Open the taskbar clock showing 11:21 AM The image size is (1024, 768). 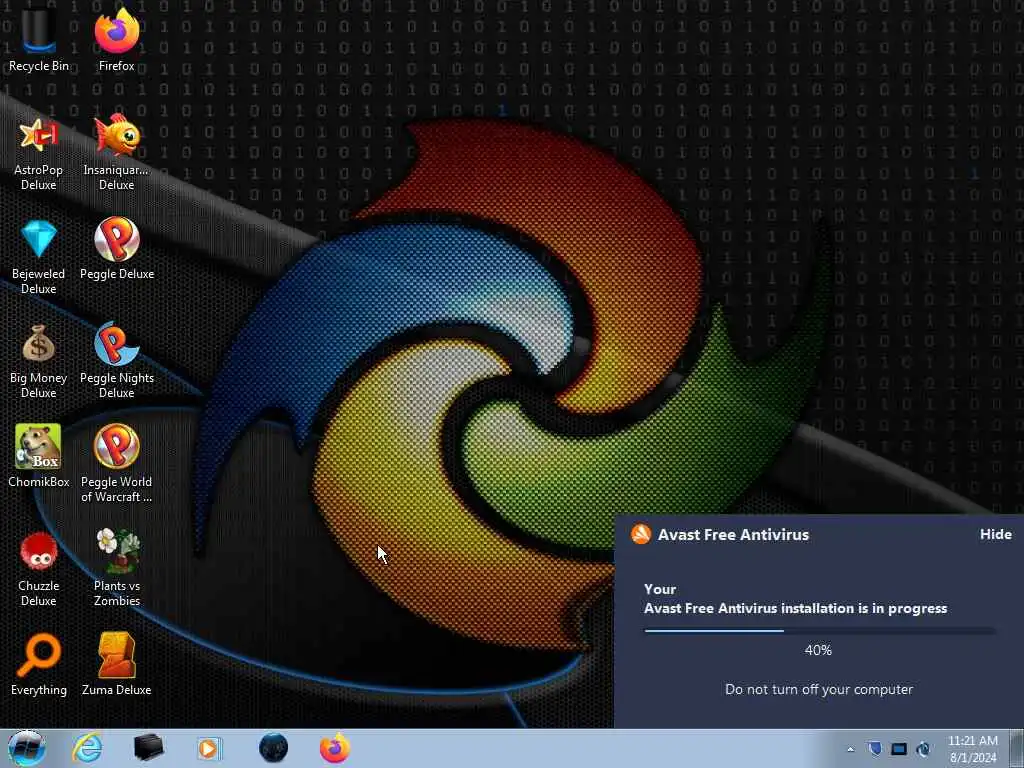coord(973,749)
